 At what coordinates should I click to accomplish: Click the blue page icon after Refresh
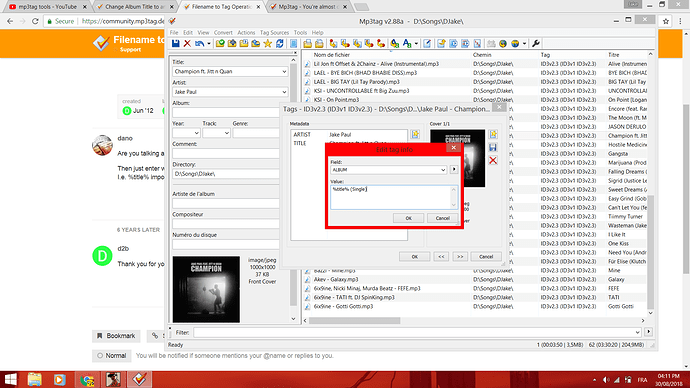294,44
